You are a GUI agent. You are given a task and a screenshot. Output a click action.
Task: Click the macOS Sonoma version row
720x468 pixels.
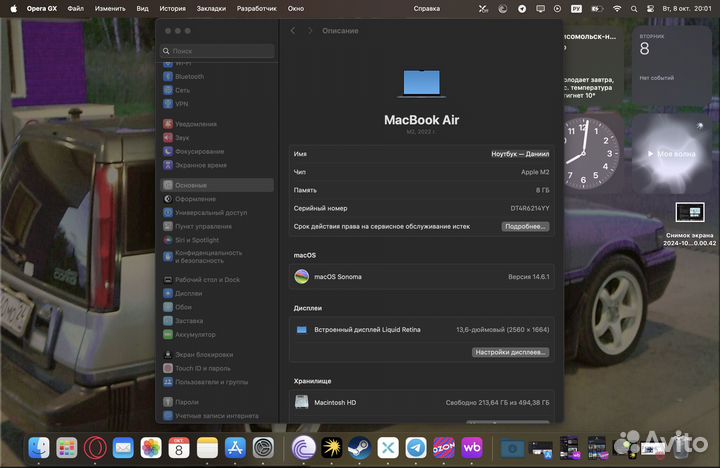tap(422, 277)
